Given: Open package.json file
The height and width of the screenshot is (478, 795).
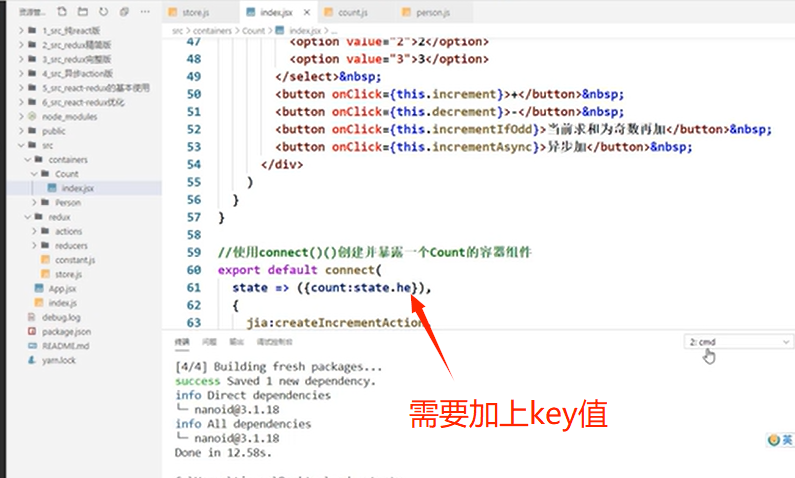Looking at the screenshot, I should 66,332.
